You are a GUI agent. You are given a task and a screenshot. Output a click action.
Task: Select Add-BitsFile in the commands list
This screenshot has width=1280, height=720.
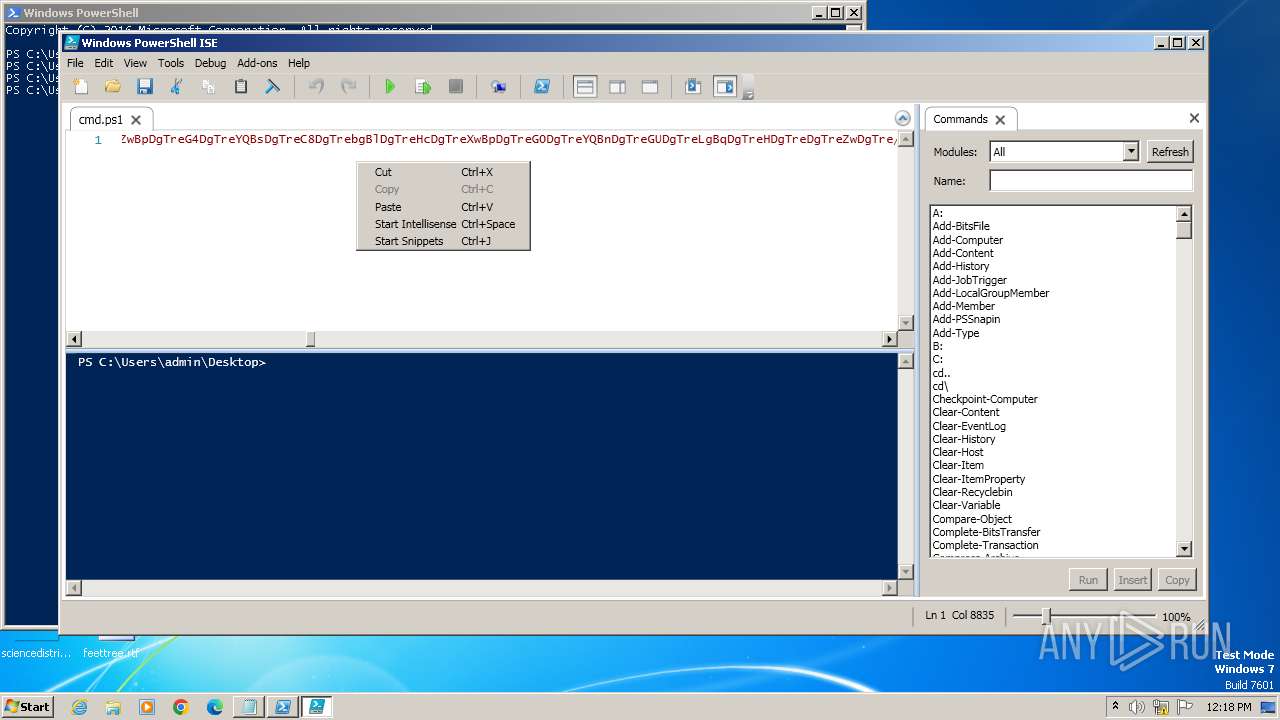pyautogui.click(x=961, y=227)
